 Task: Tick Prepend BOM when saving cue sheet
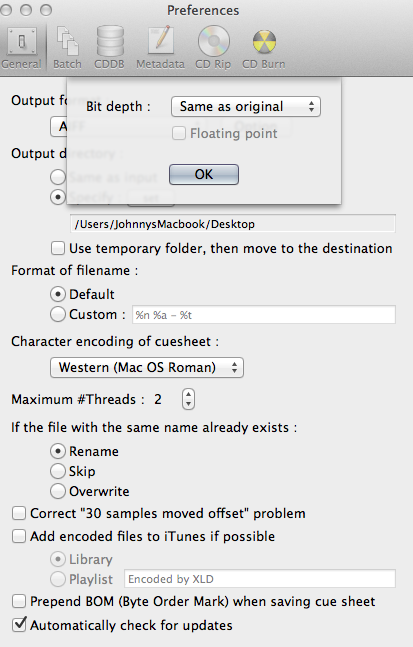(x=19, y=601)
